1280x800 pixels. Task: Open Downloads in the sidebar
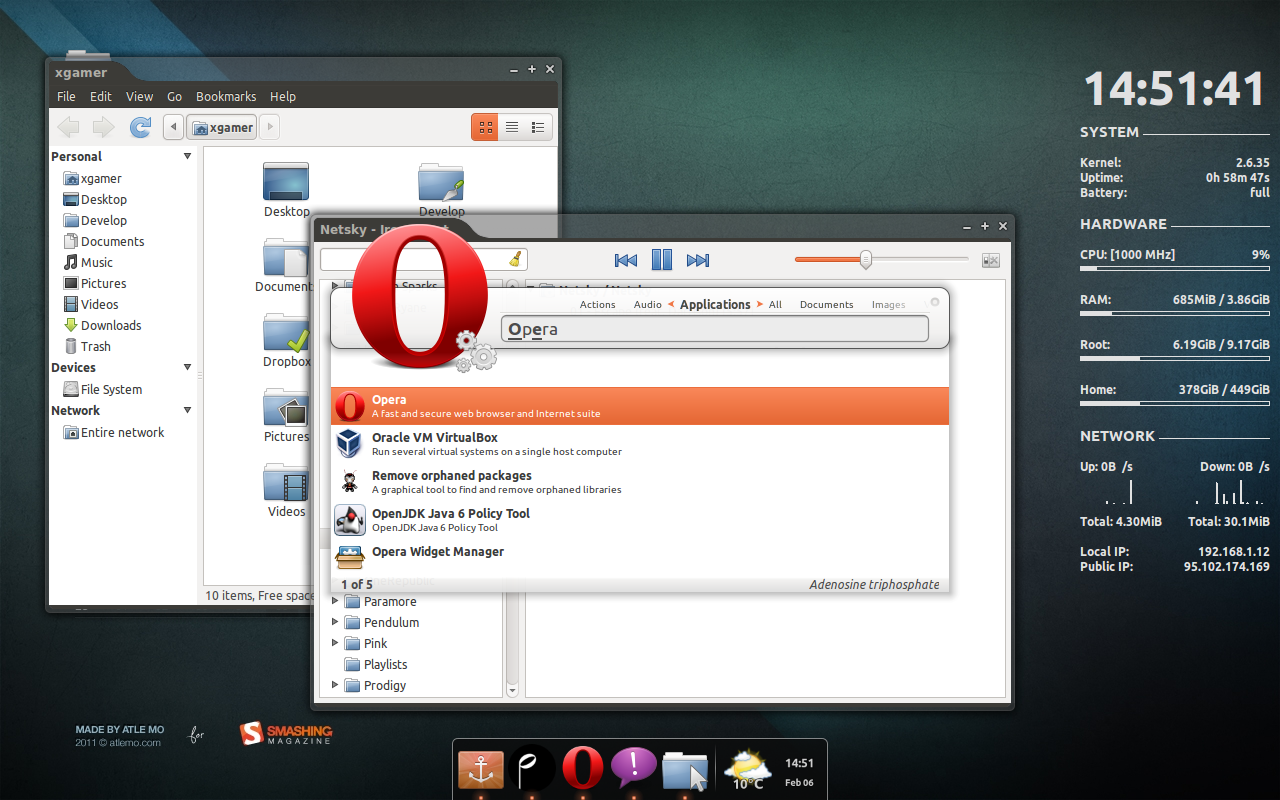point(102,325)
